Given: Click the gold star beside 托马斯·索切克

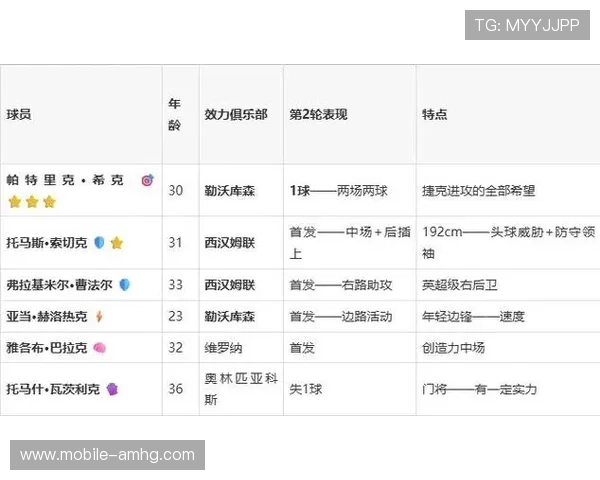Looking at the screenshot, I should tap(117, 243).
